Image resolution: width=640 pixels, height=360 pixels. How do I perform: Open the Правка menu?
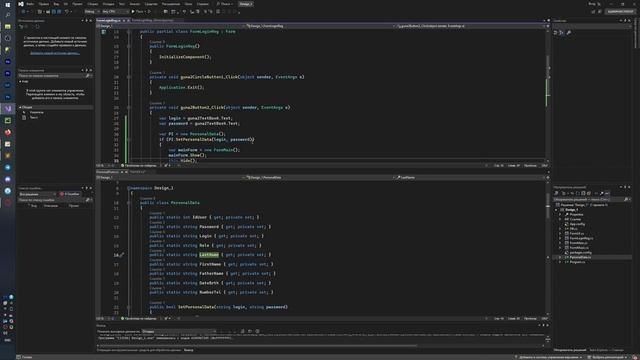[x=44, y=4]
